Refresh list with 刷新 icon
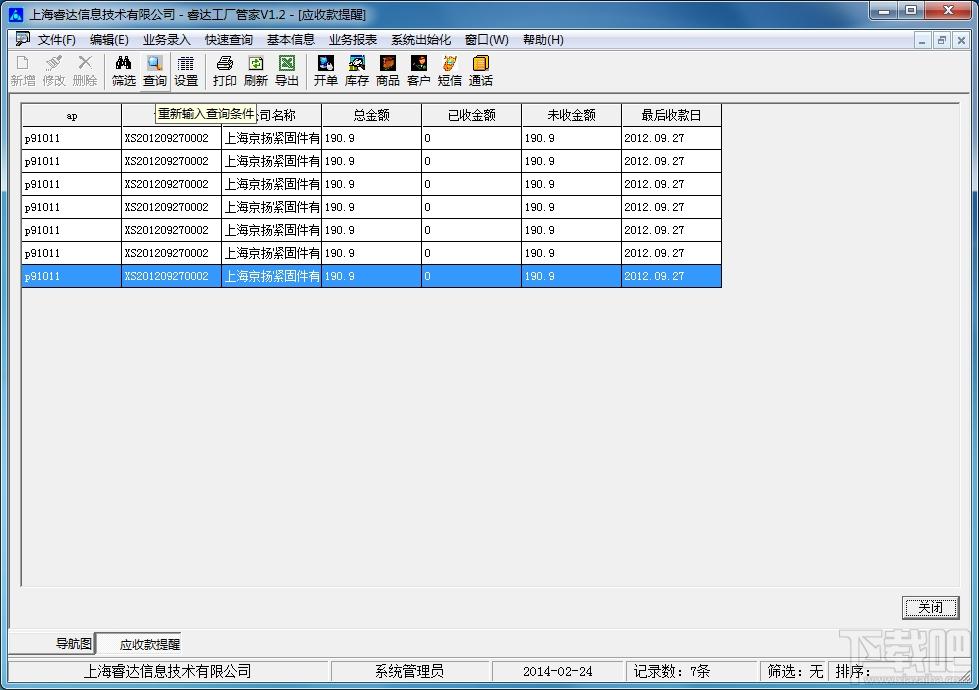Screen dimensions: 979x690 256,71
